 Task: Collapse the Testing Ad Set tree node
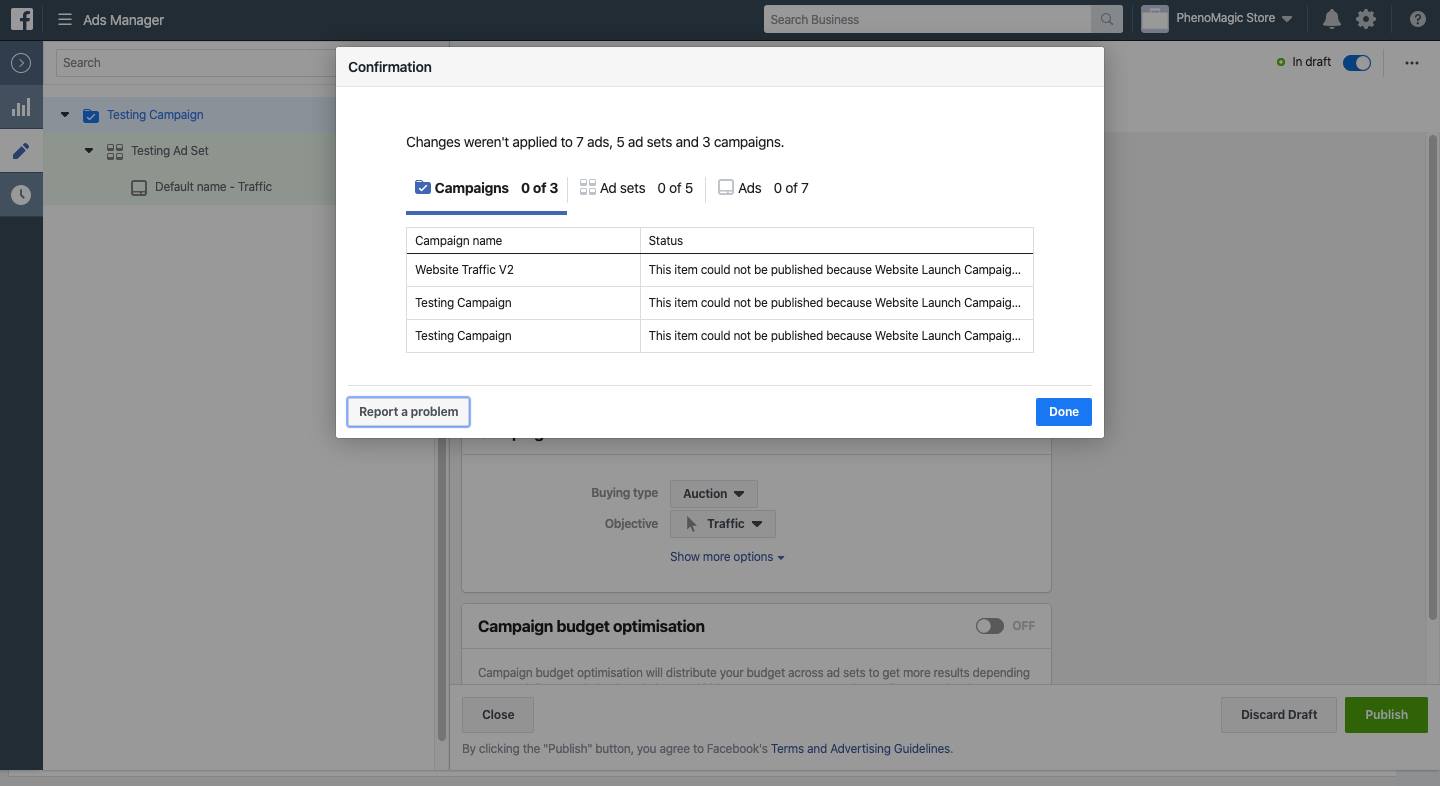[x=89, y=151]
